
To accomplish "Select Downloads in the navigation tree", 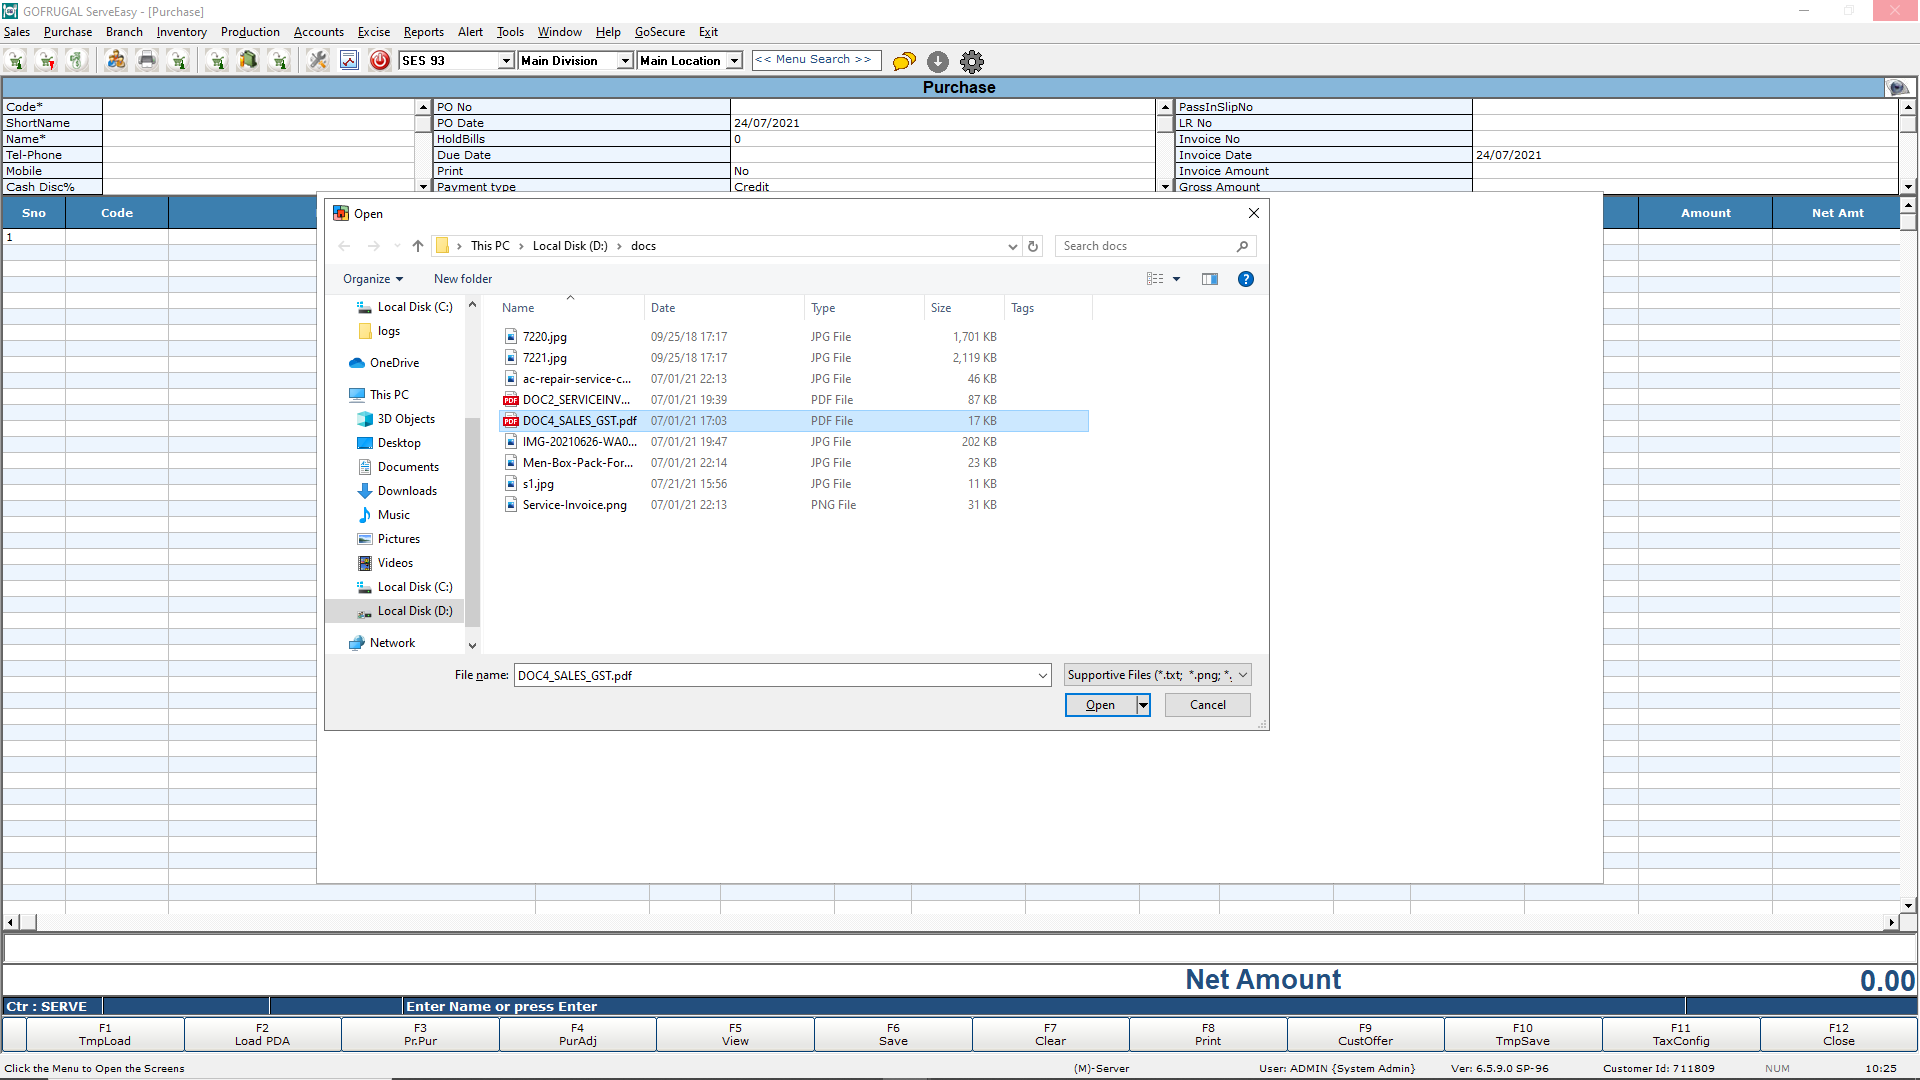I will 407,491.
